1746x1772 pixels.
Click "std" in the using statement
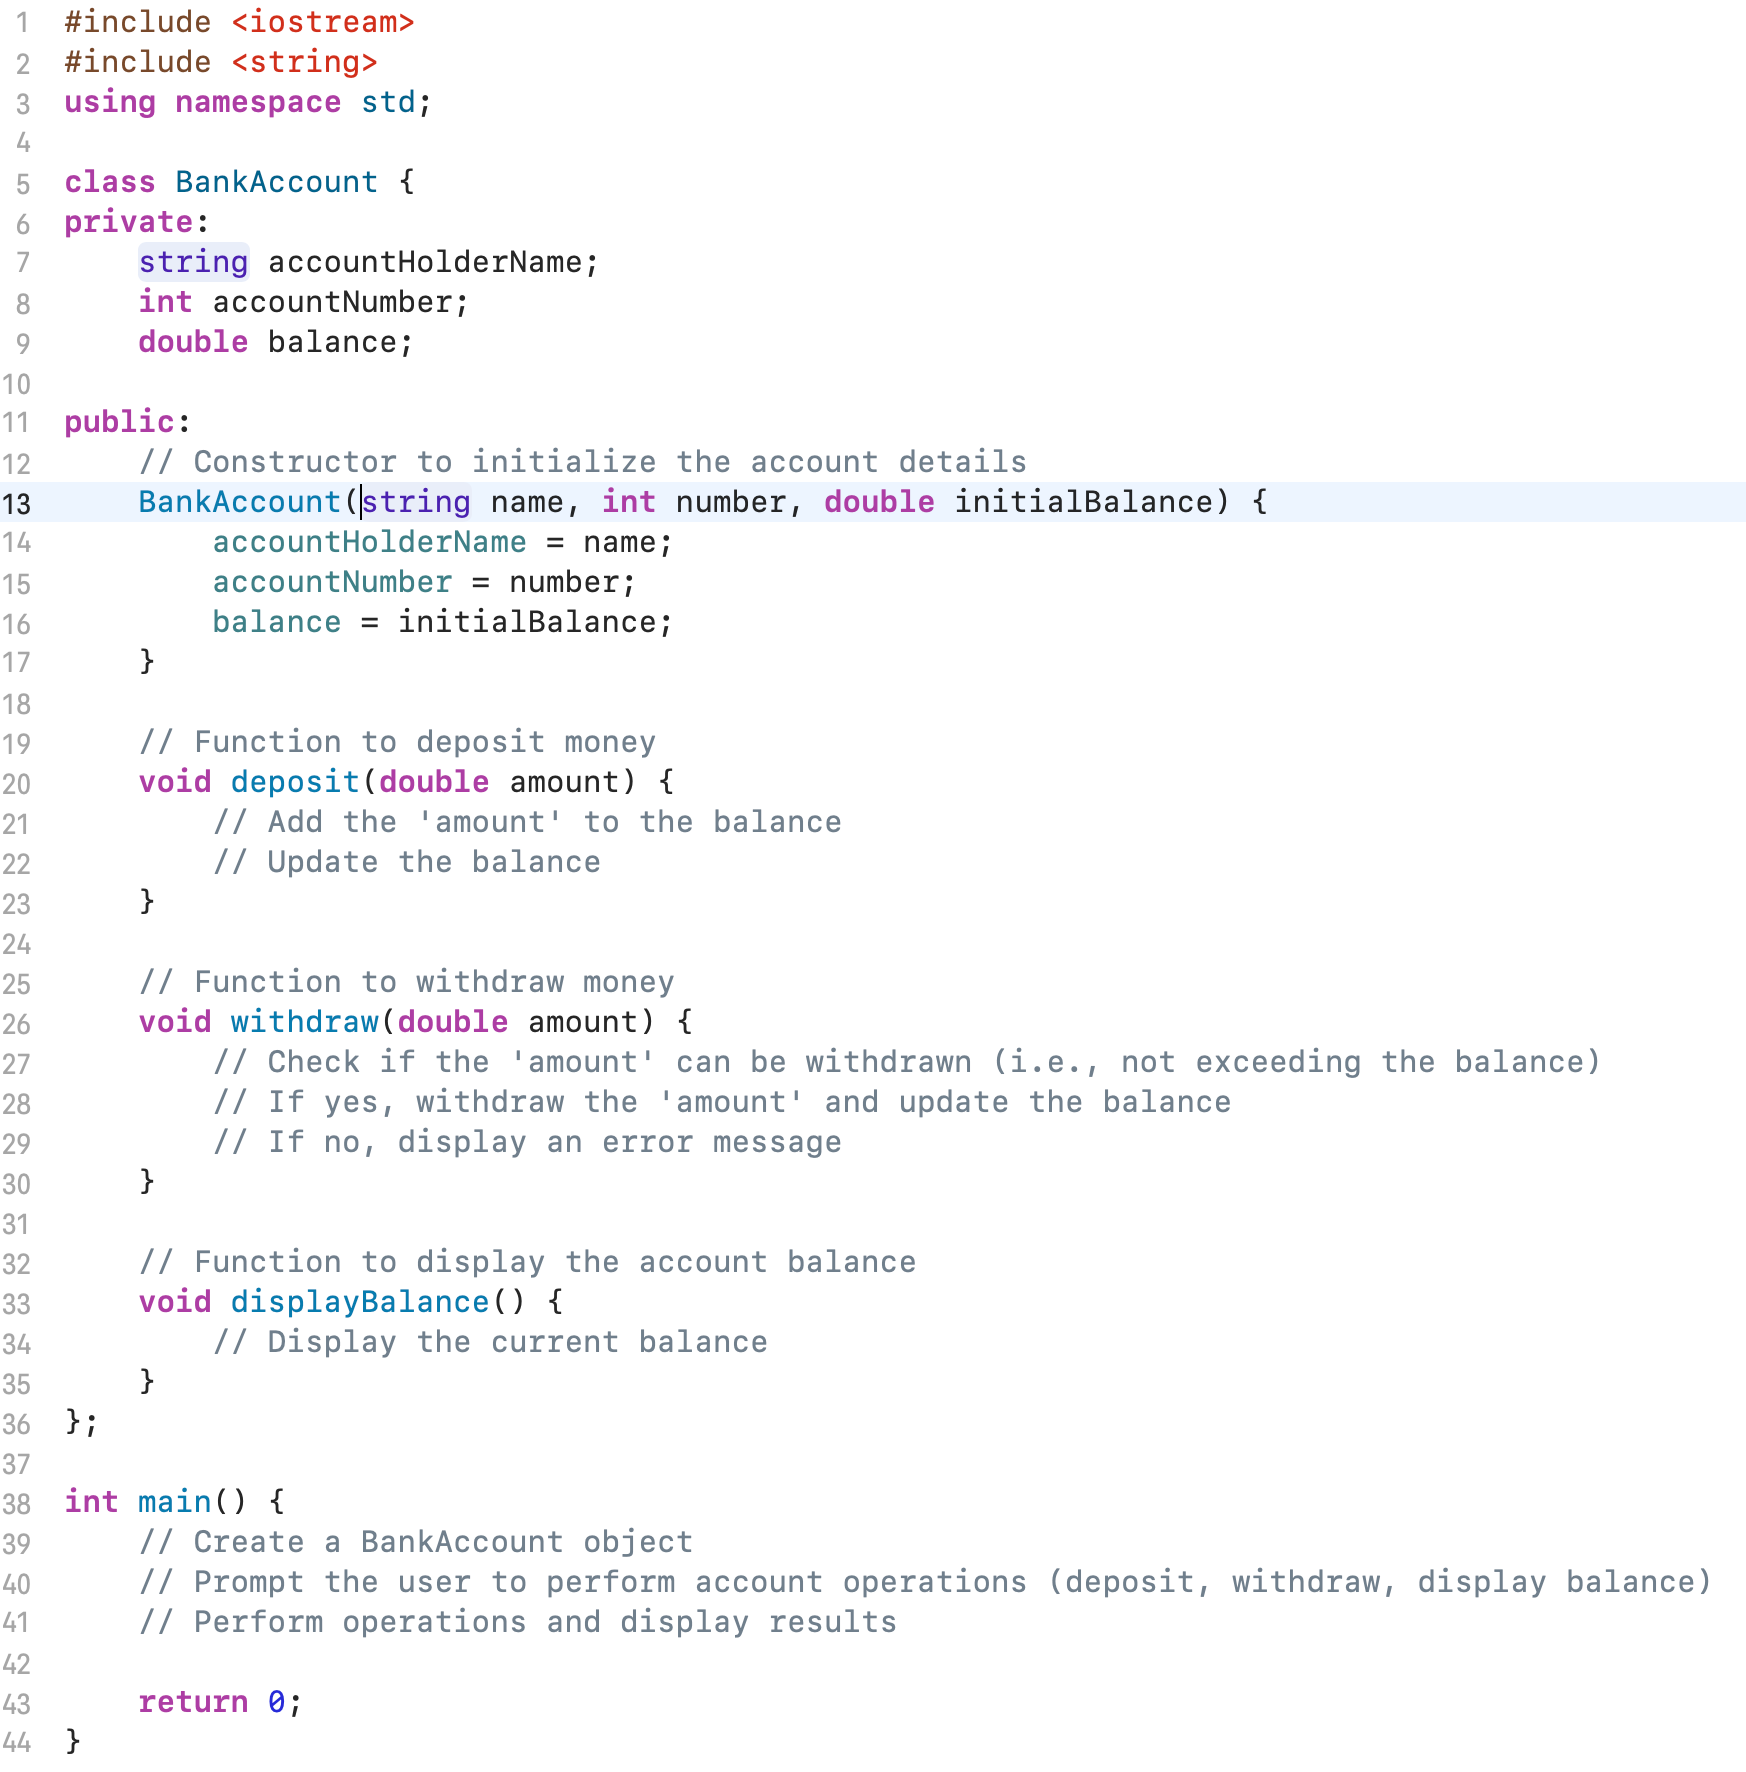[x=388, y=102]
